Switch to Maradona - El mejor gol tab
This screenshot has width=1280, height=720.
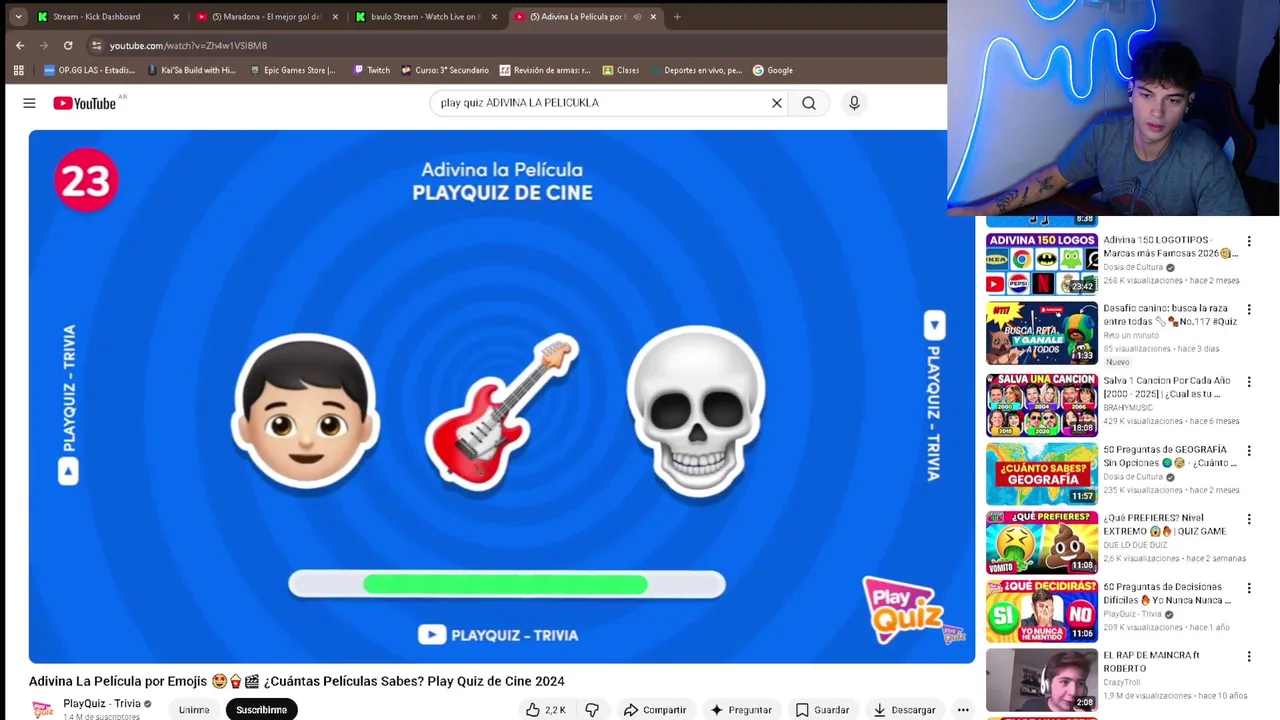[265, 16]
